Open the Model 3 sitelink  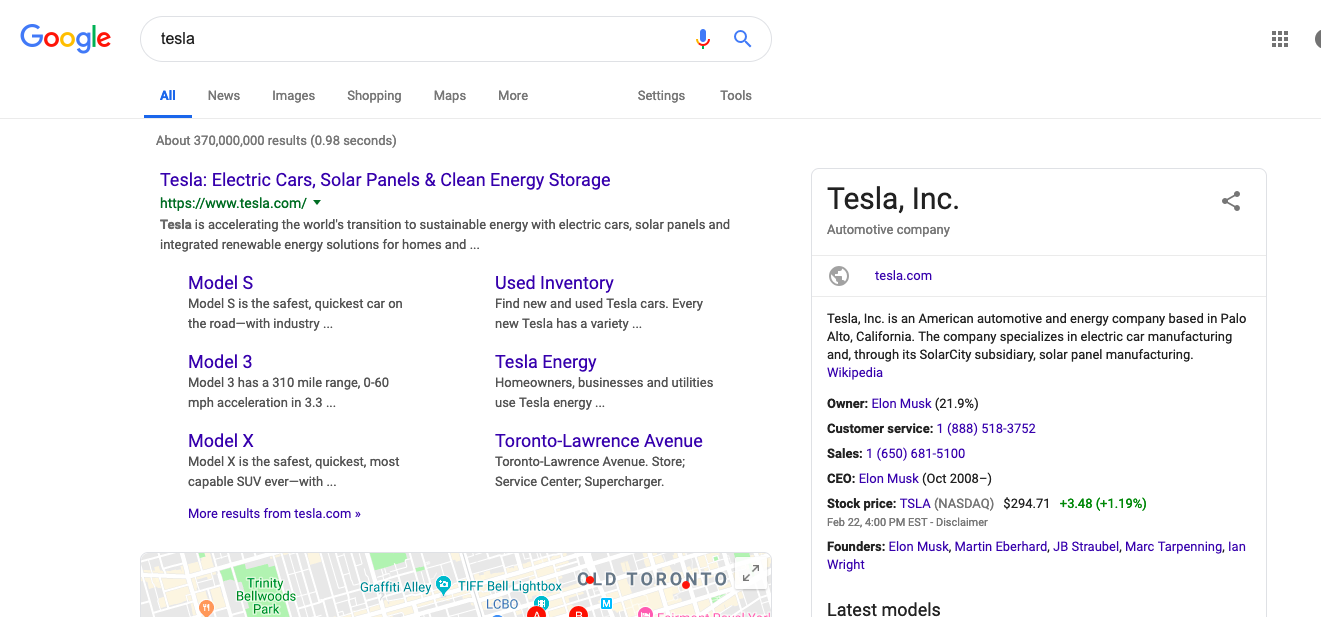(220, 362)
